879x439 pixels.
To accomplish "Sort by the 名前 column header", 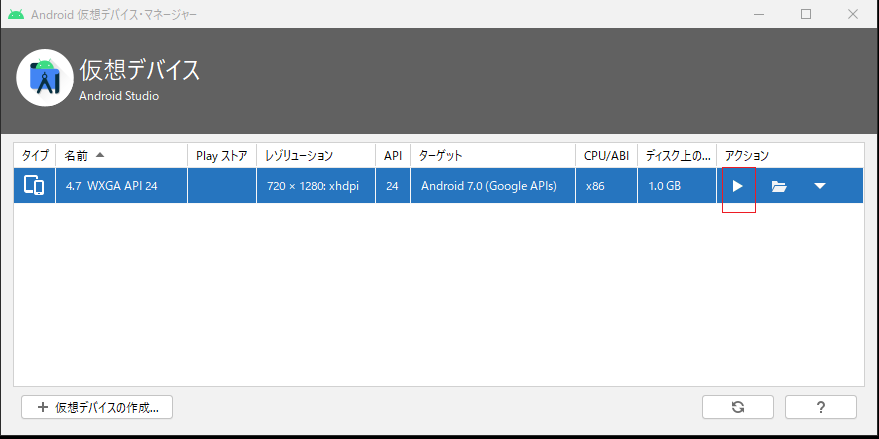I will pos(122,155).
